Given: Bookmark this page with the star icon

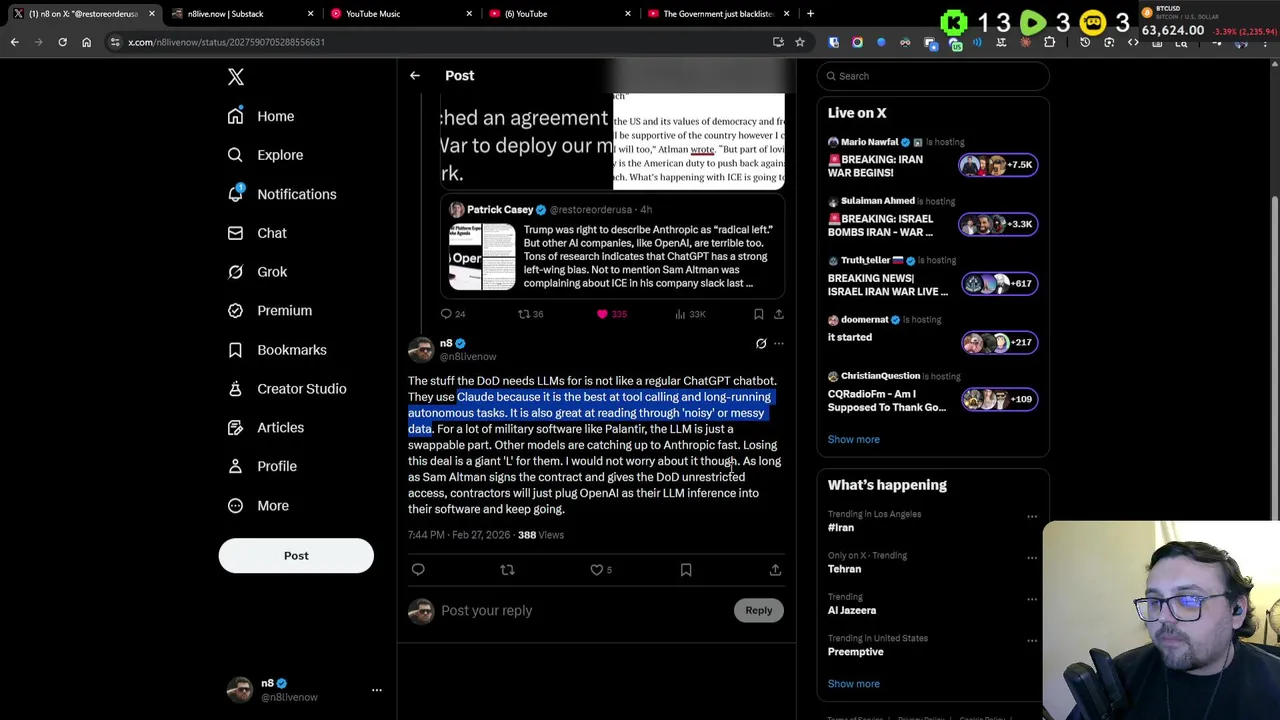Looking at the screenshot, I should tap(800, 42).
